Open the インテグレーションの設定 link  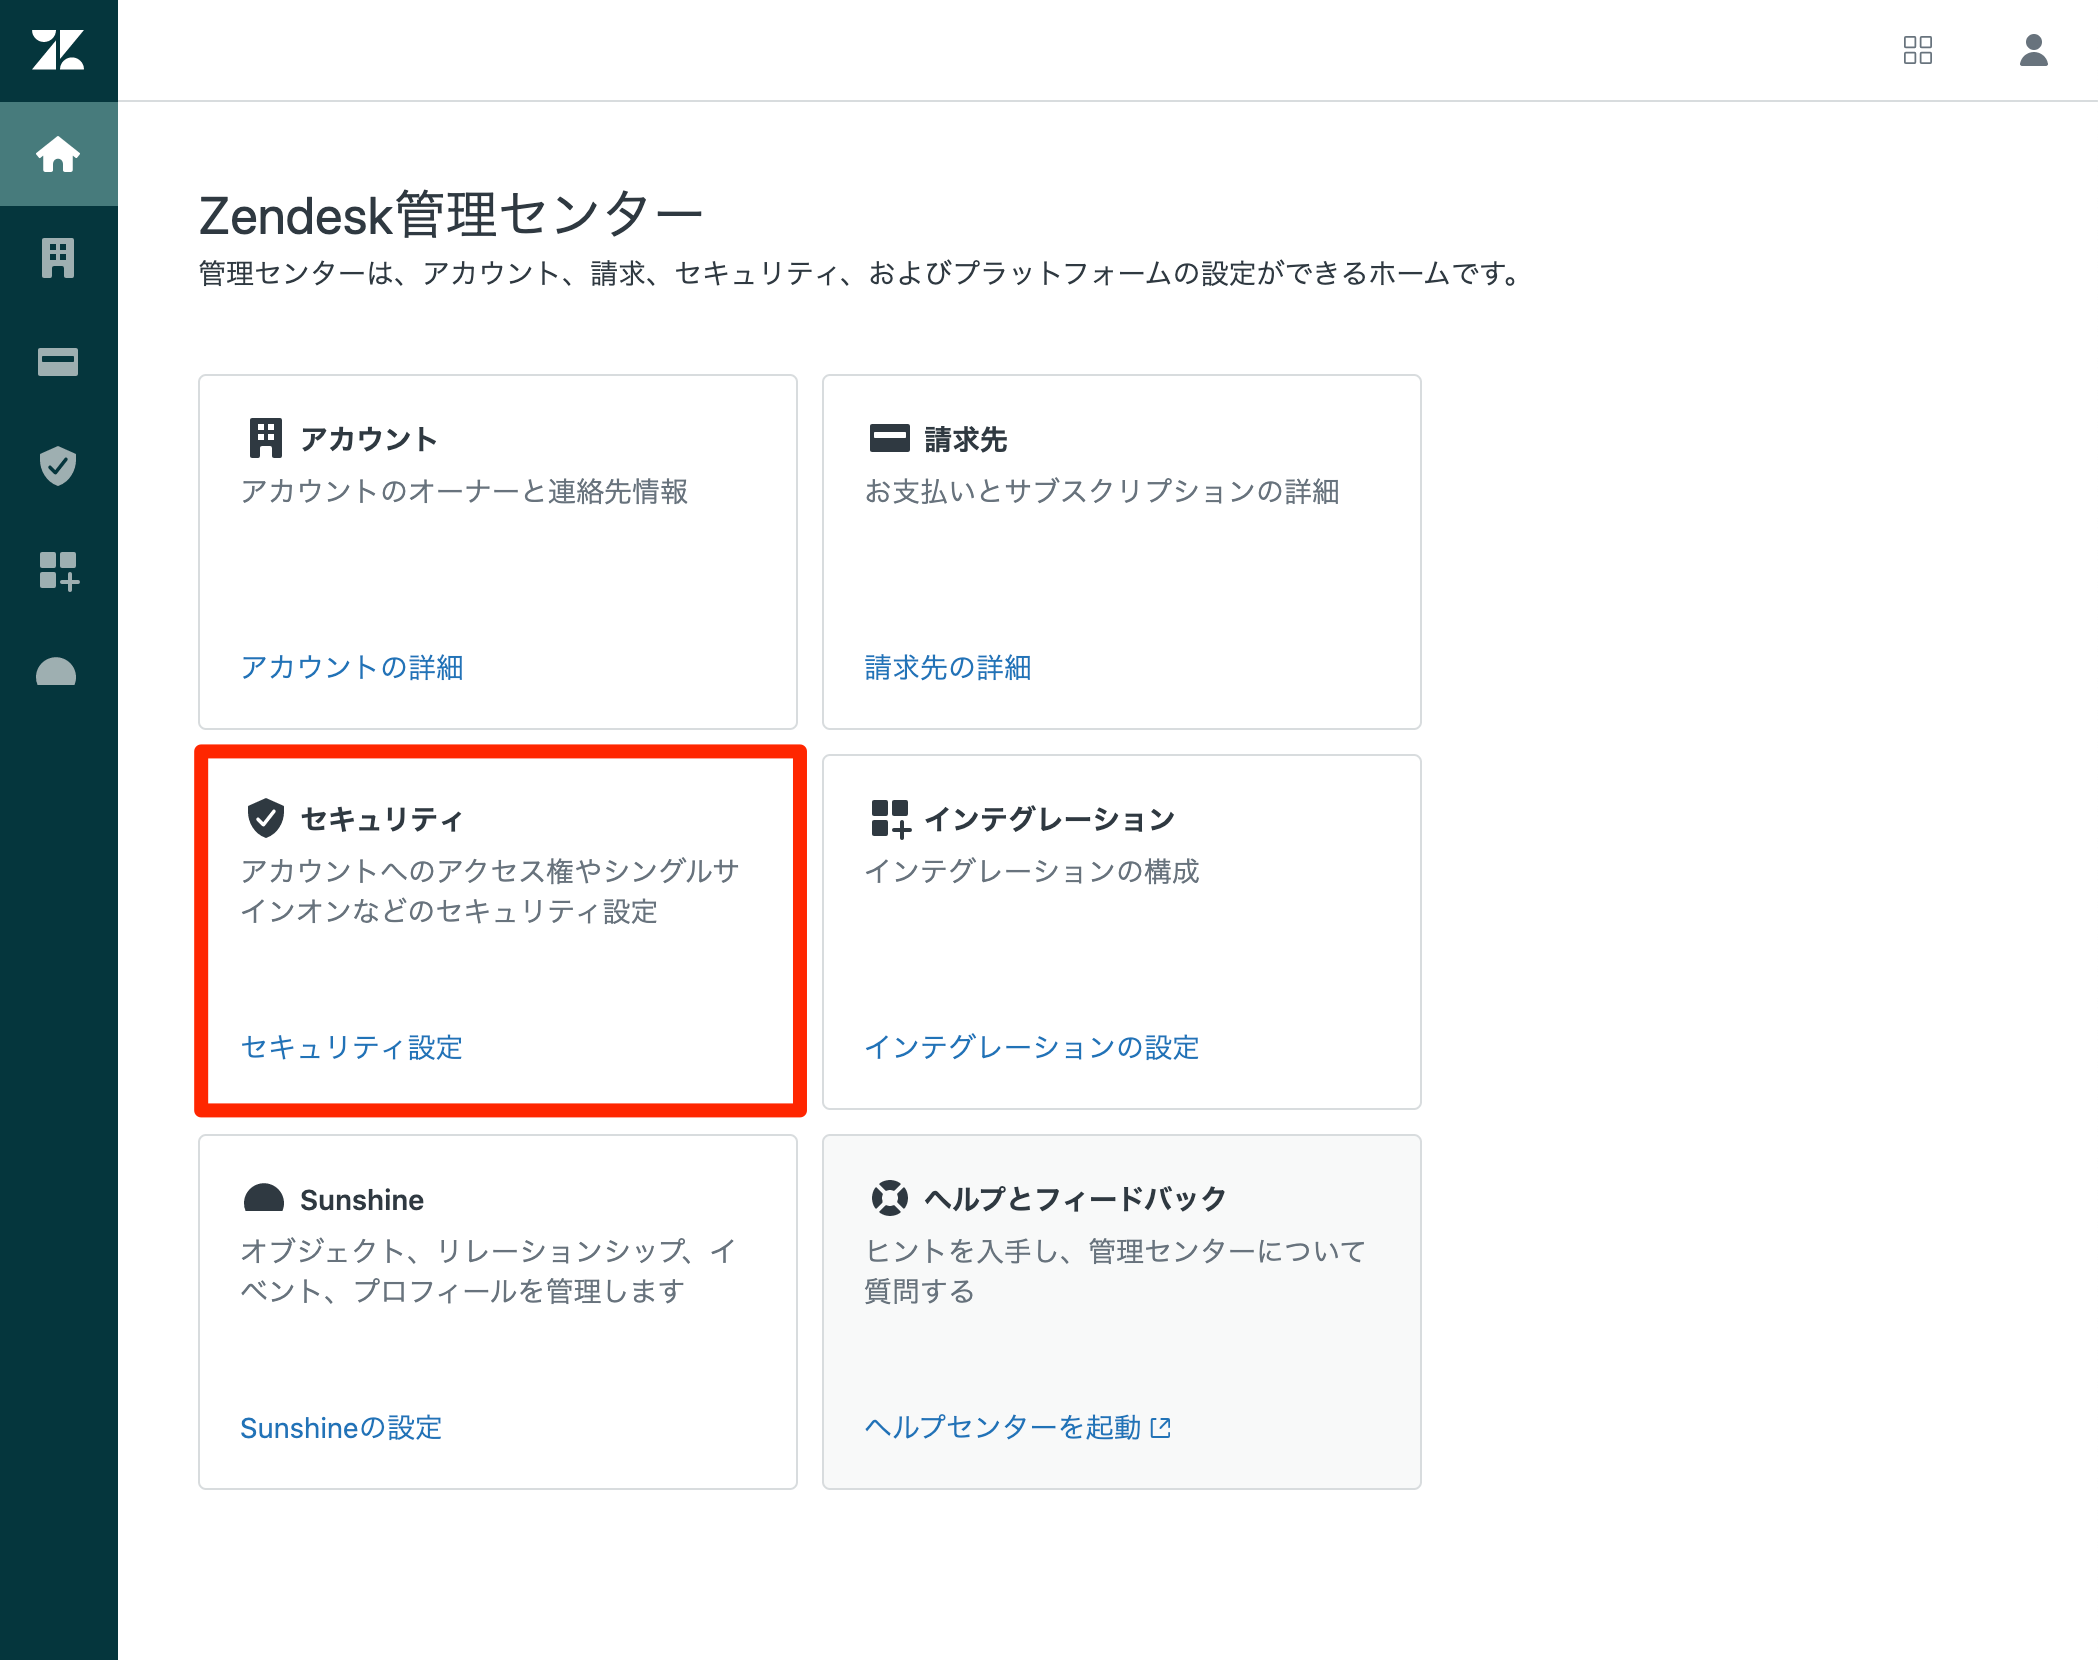(x=1031, y=1047)
